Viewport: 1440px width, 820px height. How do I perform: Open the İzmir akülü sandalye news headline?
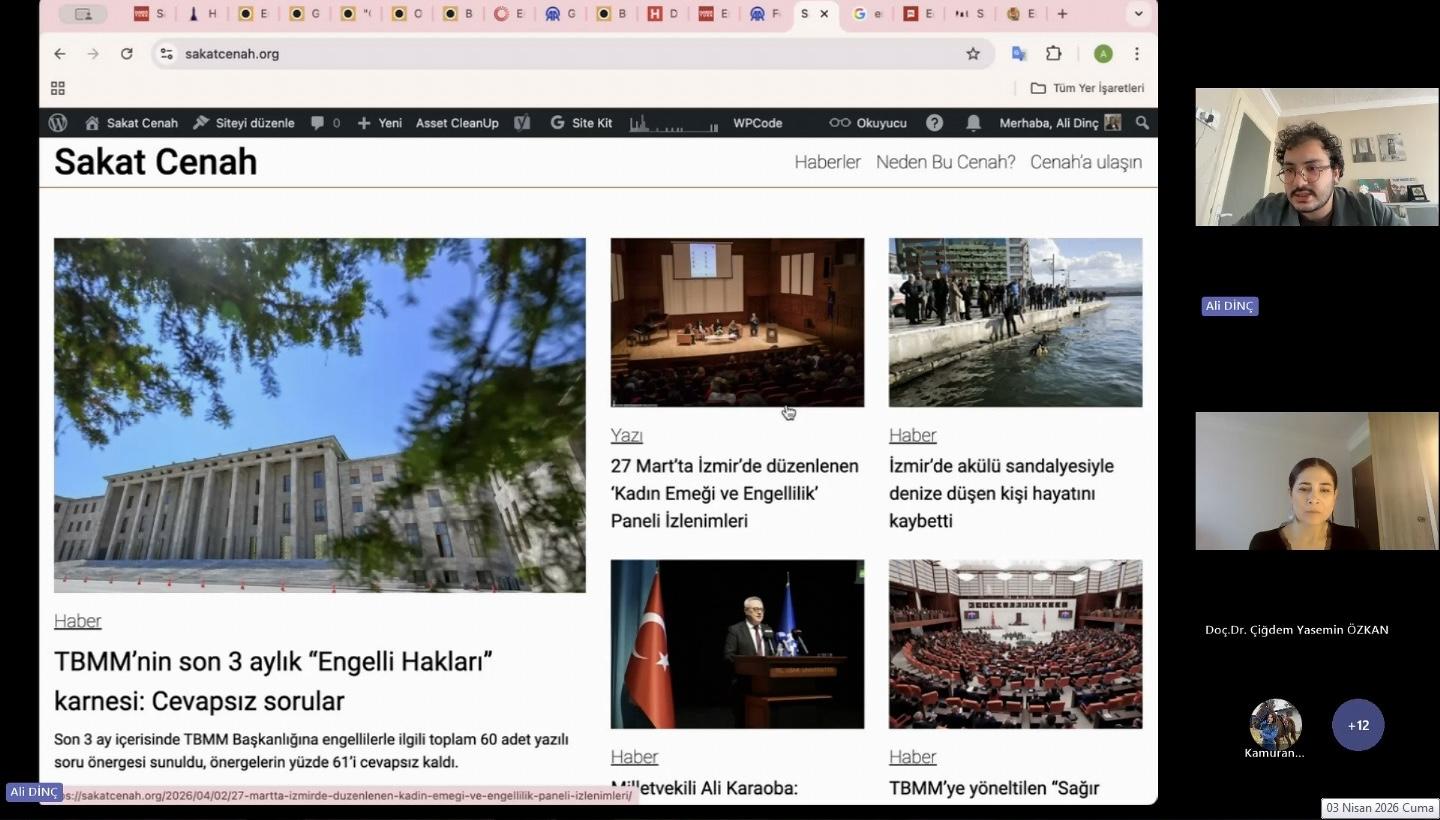tap(1001, 493)
